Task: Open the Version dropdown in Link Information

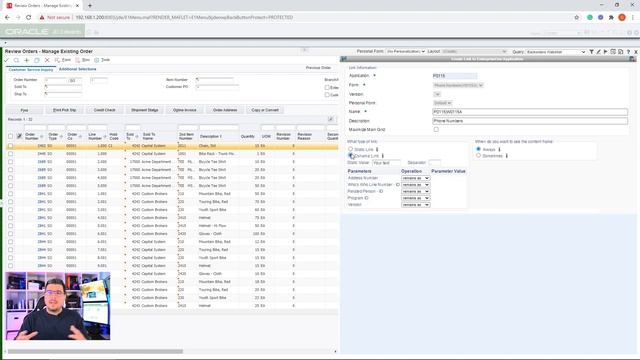Action: (437, 94)
